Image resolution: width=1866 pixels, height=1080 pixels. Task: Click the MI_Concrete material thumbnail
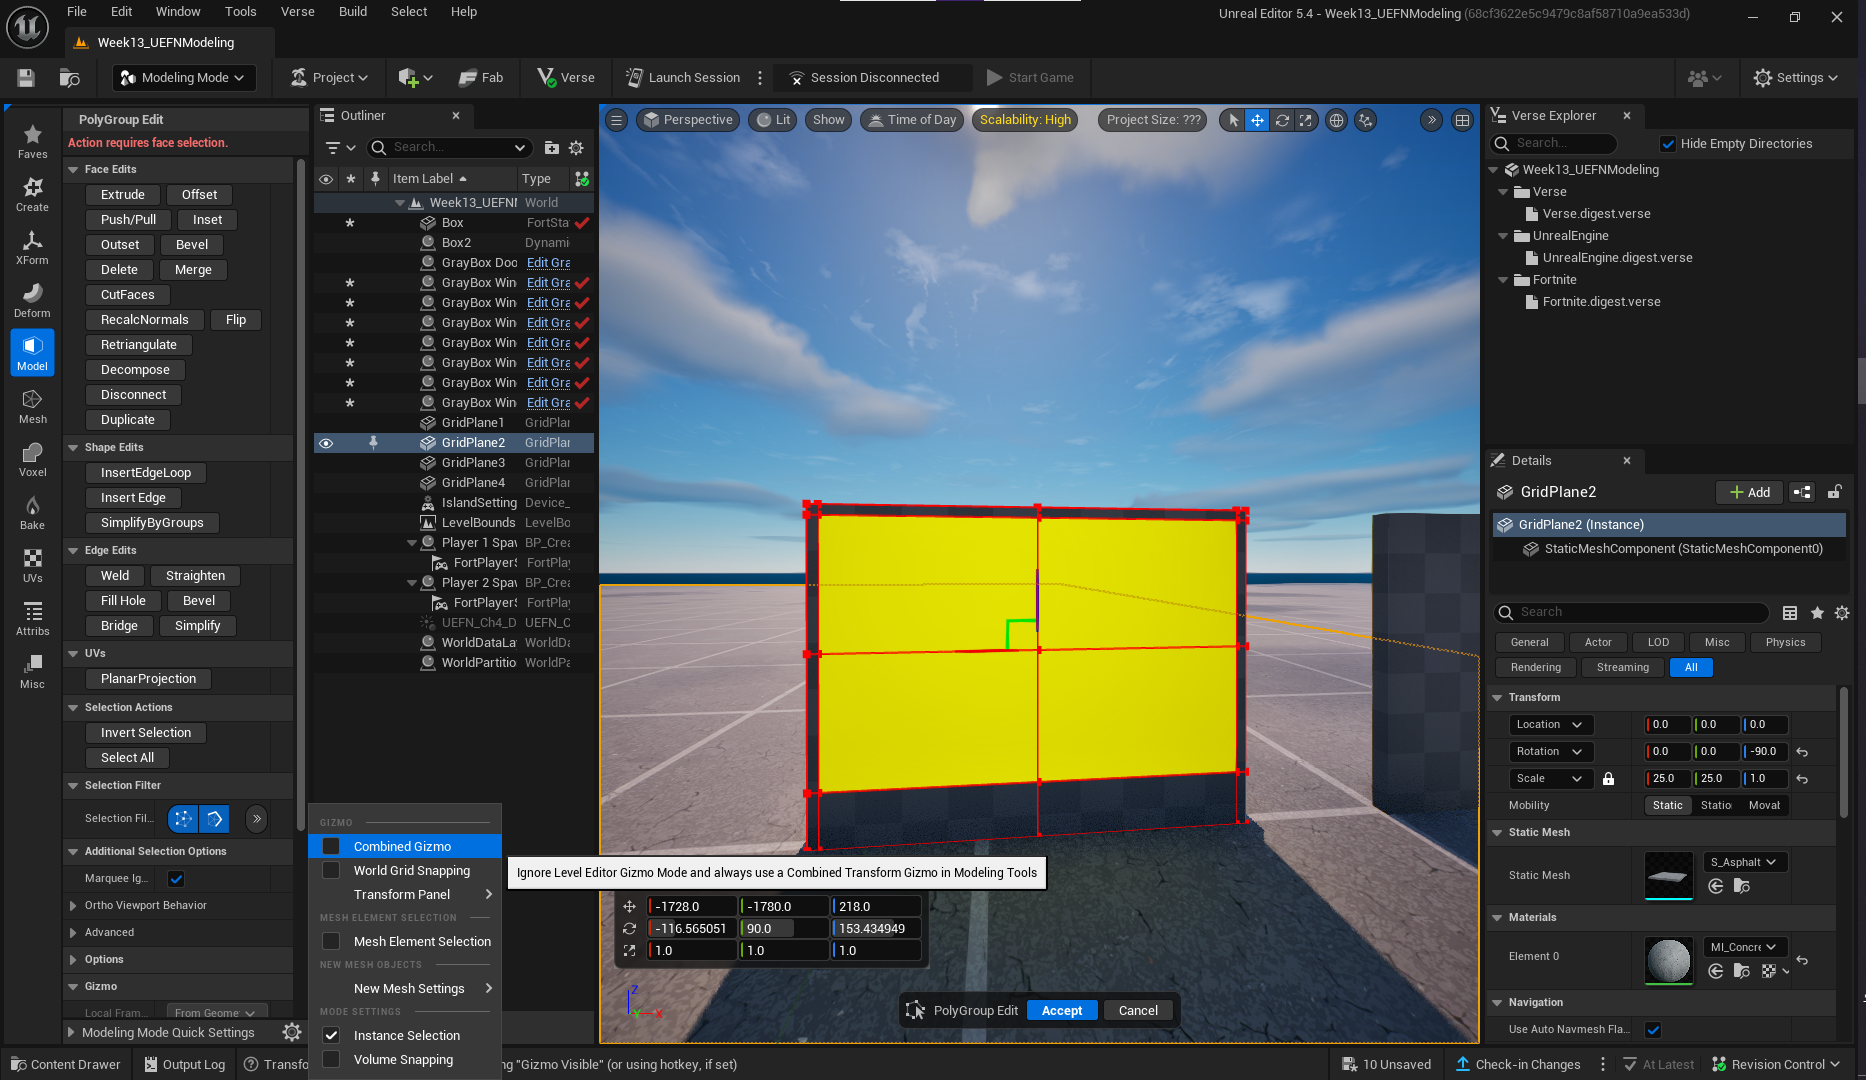[x=1668, y=960]
